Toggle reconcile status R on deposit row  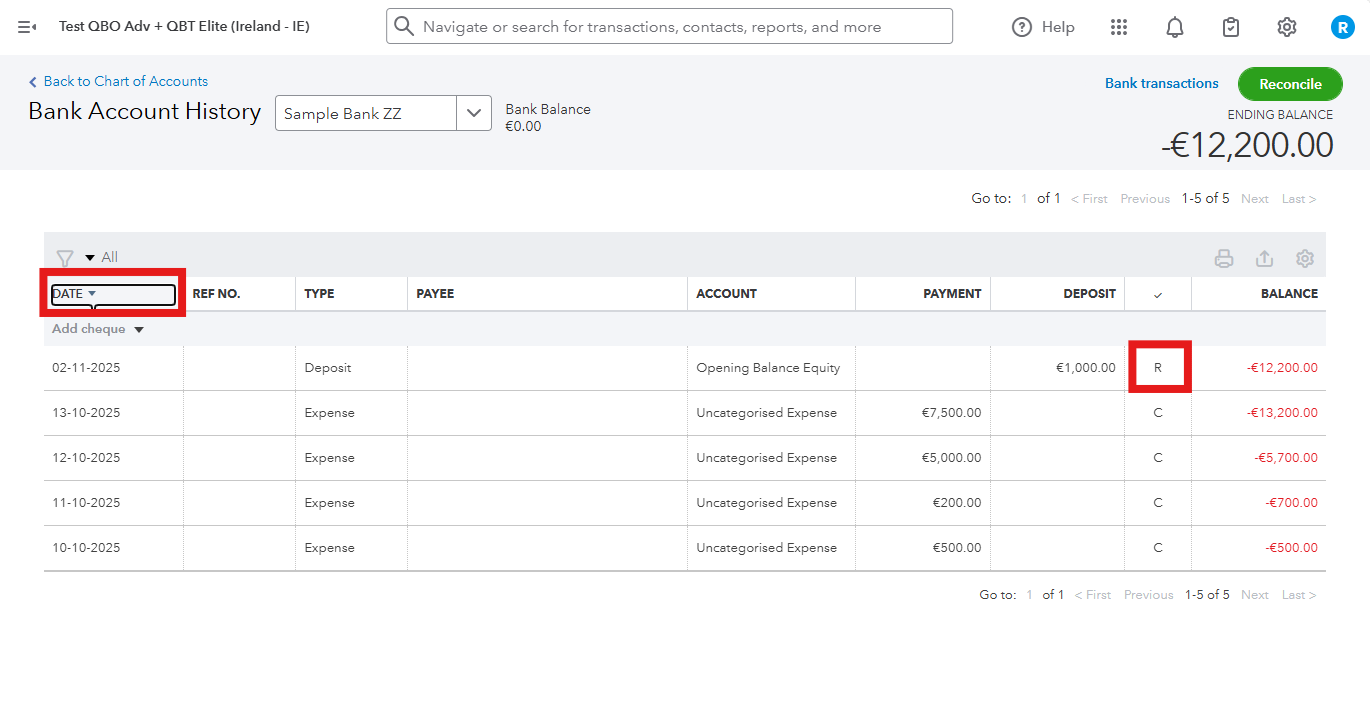(1158, 368)
